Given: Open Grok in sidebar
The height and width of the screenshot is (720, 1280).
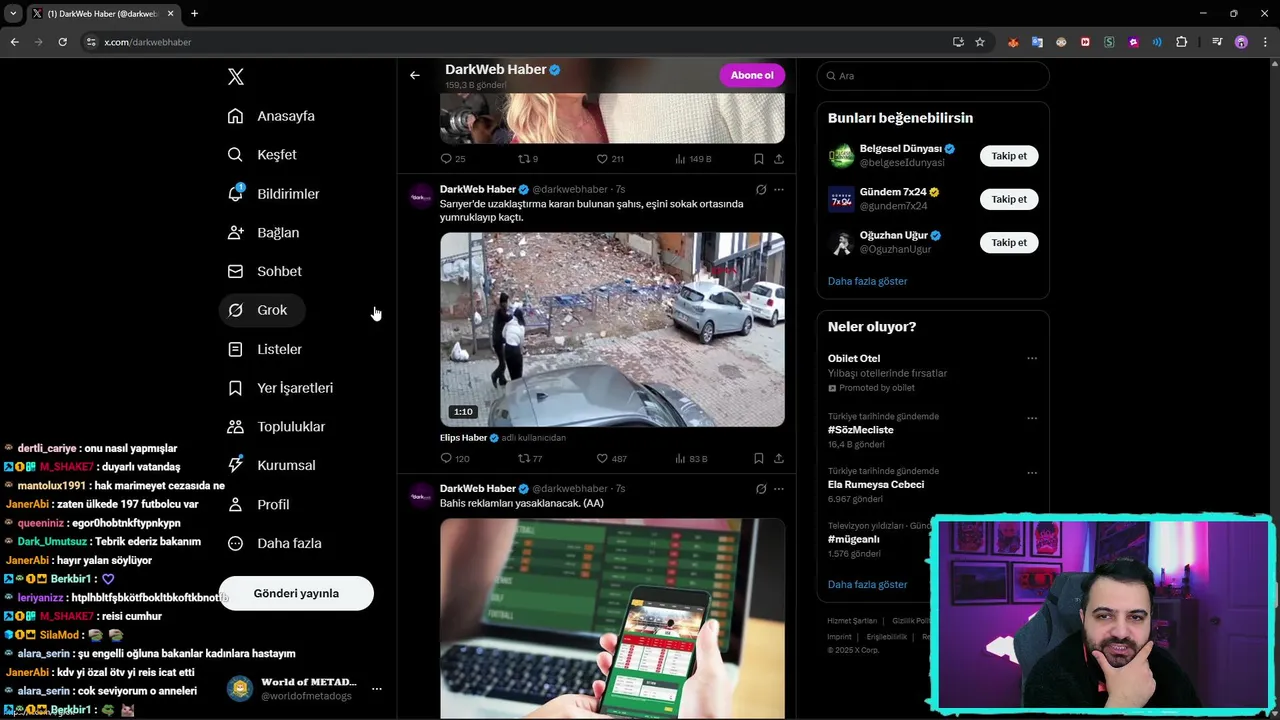Looking at the screenshot, I should click(x=262, y=310).
